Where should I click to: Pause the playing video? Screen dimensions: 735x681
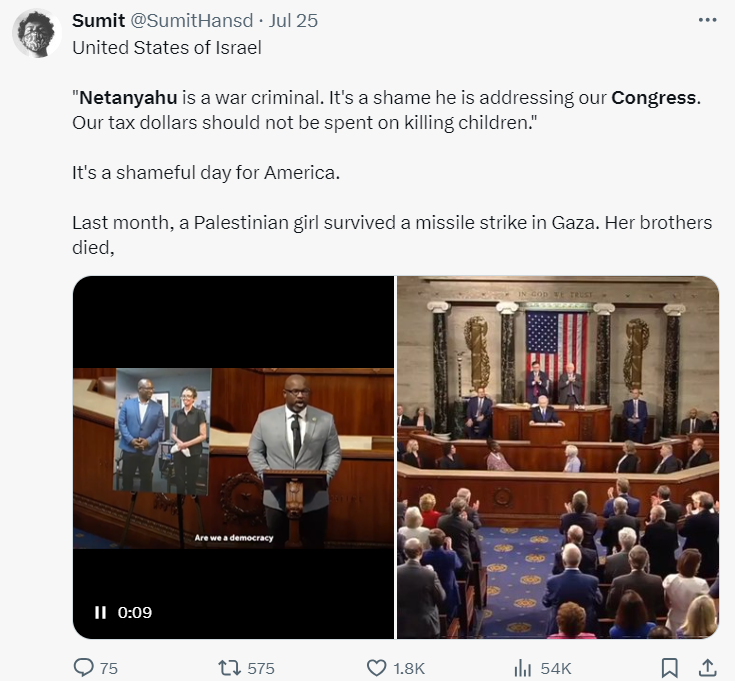100,612
